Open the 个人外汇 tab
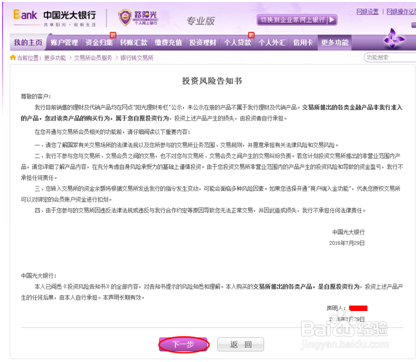The height and width of the screenshot is (362, 418). (x=272, y=43)
